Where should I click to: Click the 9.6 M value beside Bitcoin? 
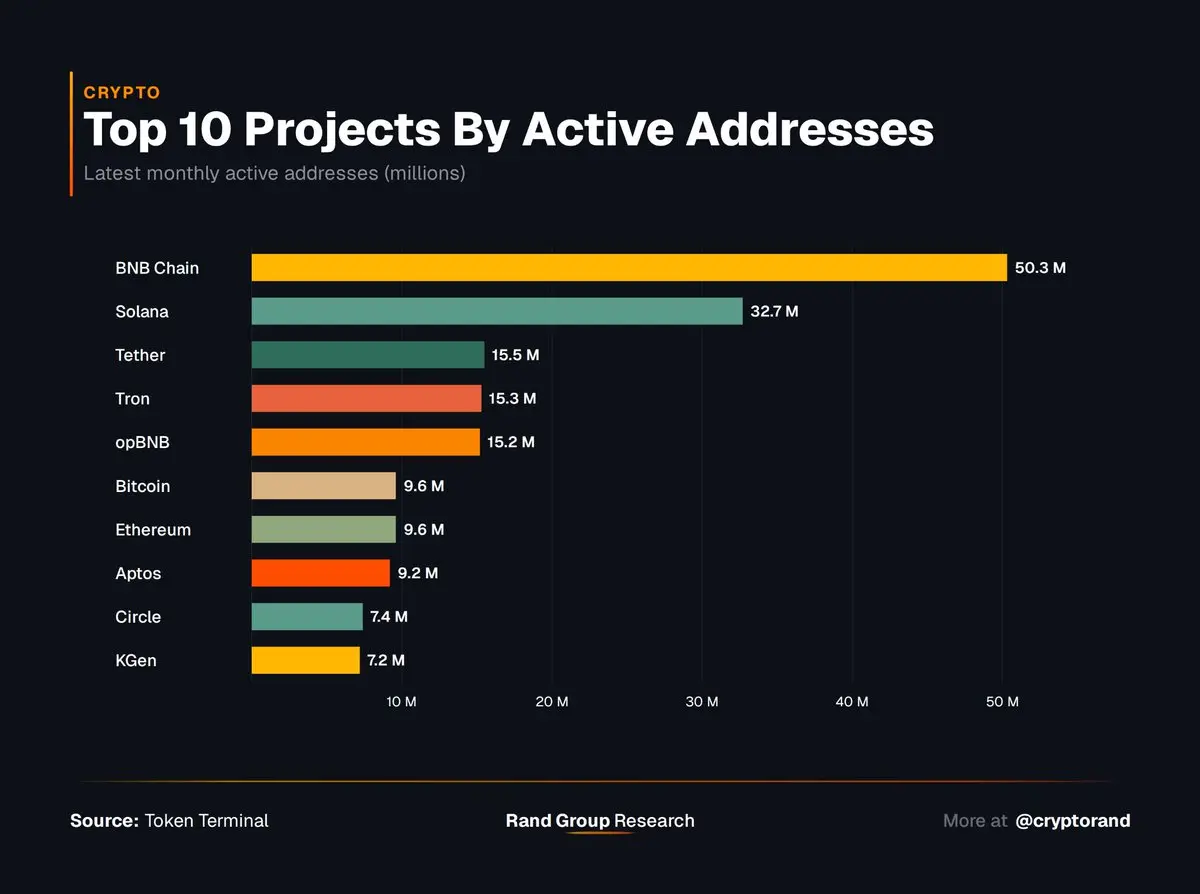(424, 486)
